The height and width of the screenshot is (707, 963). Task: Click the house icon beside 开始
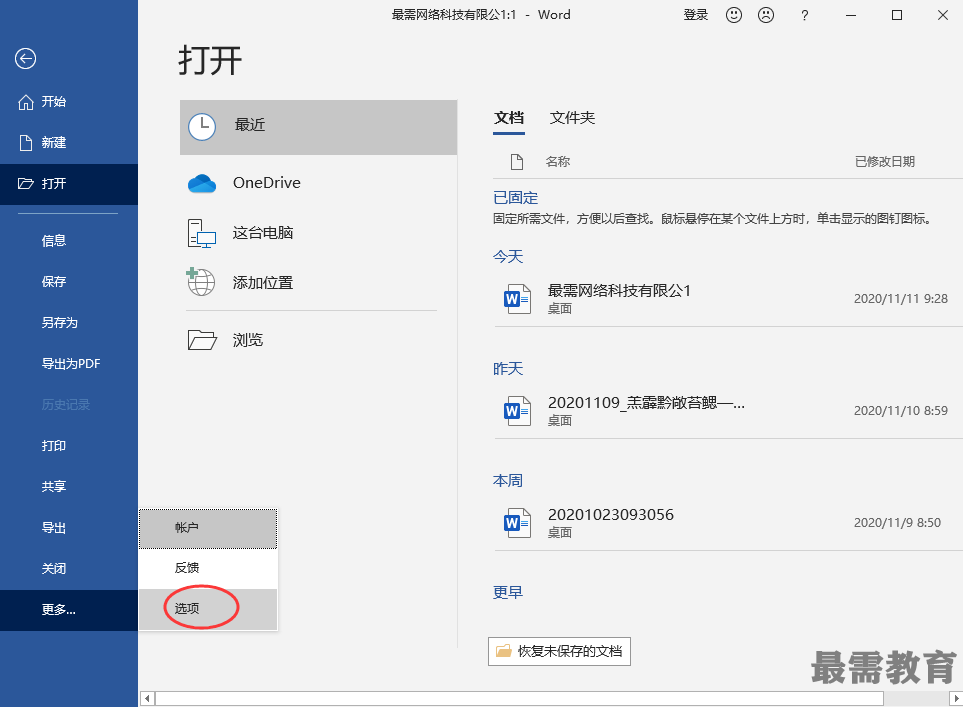click(26, 102)
